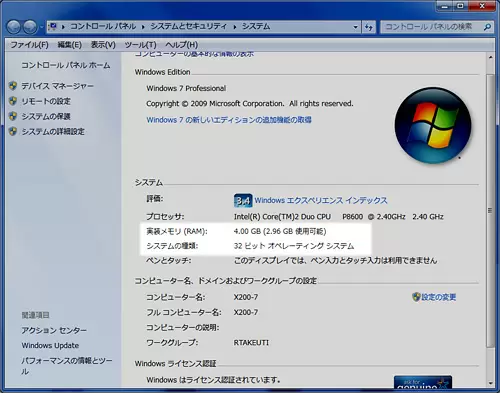Click the control panel icon in address bar
This screenshot has width=500, height=393.
click(x=53, y=27)
